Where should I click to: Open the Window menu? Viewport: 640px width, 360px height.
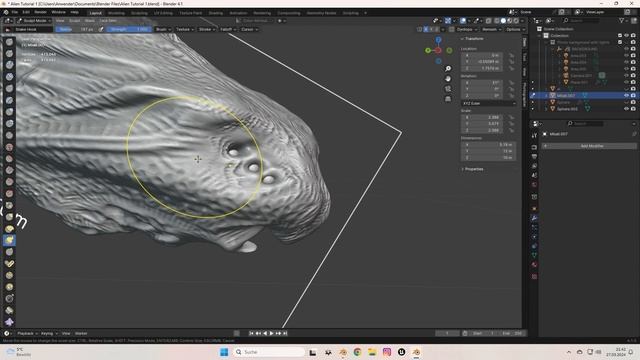pos(58,12)
